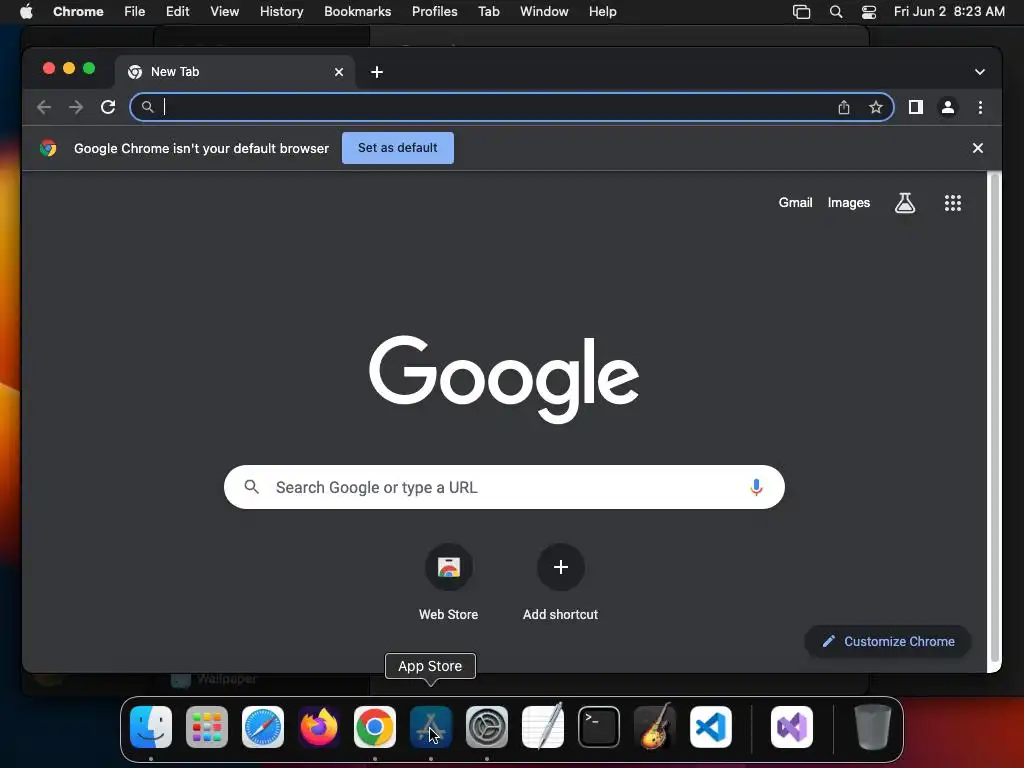Open the Edit menu
This screenshot has width=1024, height=768.
(x=177, y=11)
